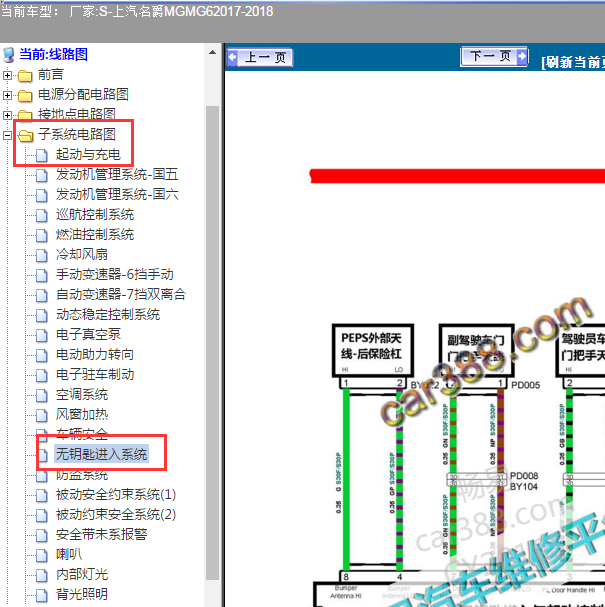The height and width of the screenshot is (607, 605).
Task: Select 喇叭 tree entry
Action: coord(69,555)
